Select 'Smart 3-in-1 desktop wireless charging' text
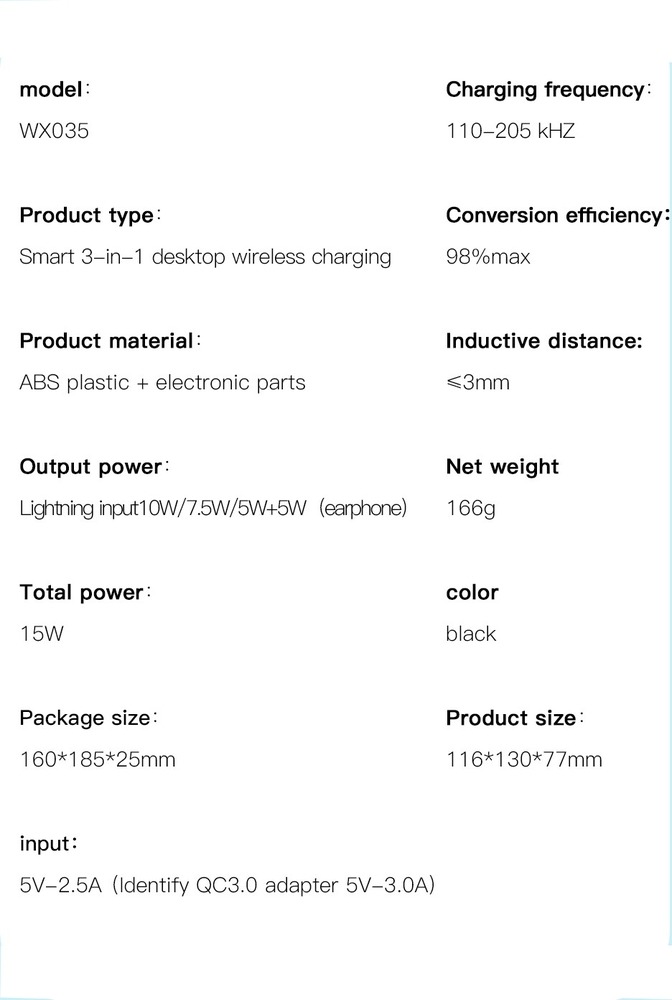The image size is (672, 1000). 205,257
